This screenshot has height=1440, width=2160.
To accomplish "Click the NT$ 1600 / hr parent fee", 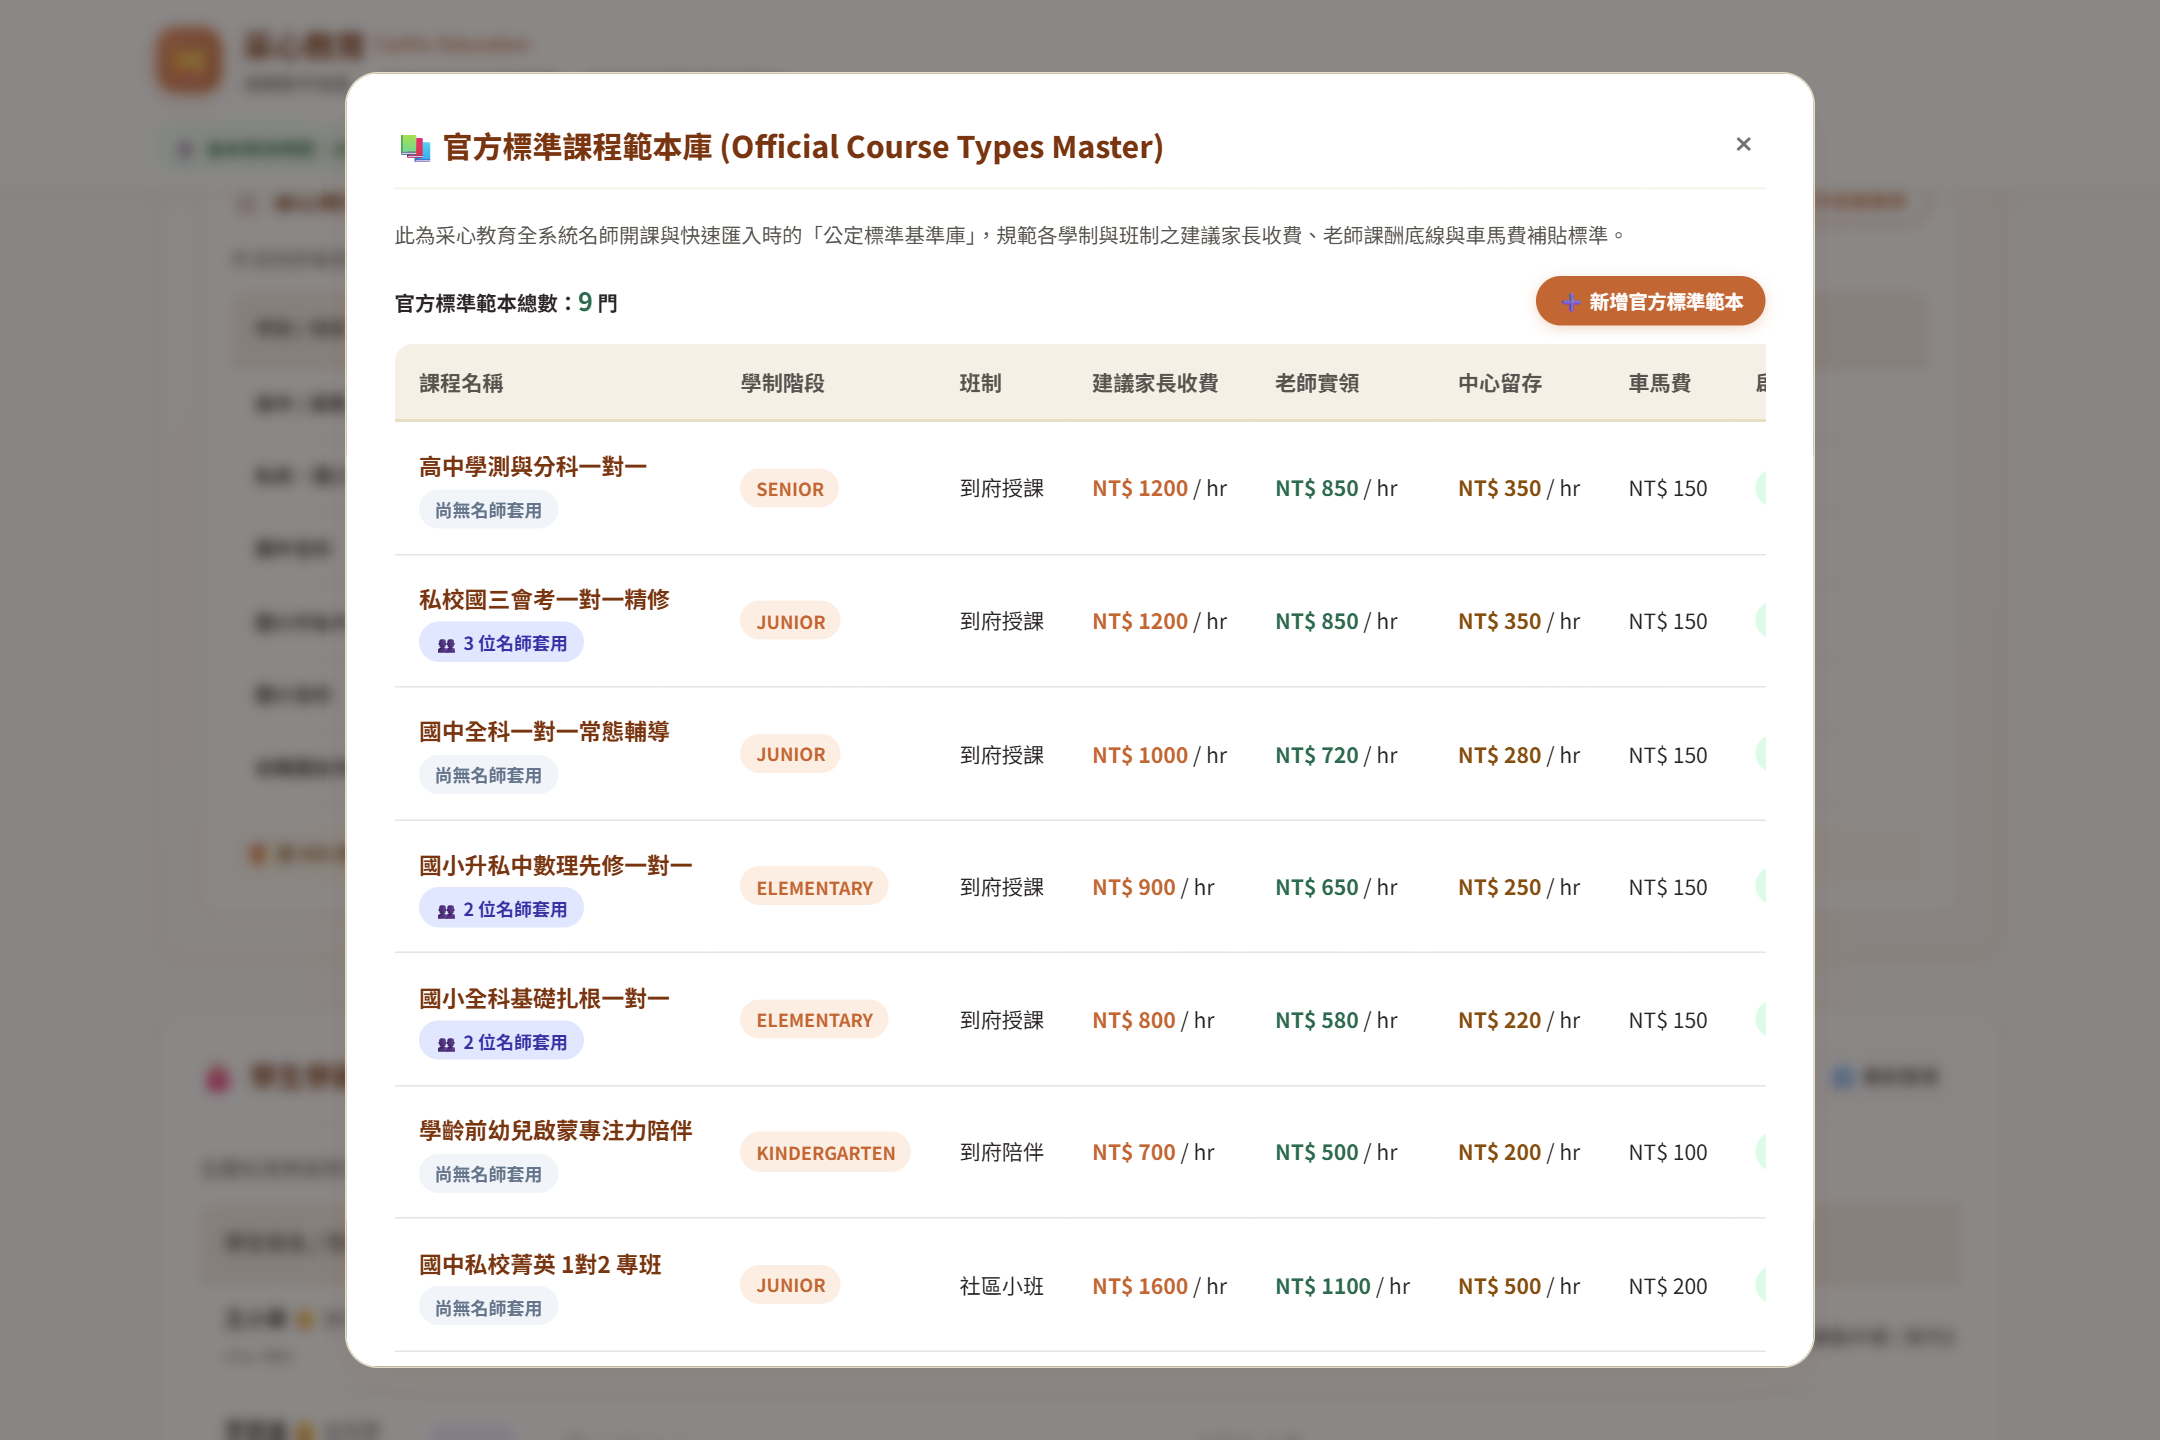I will 1159,1286.
